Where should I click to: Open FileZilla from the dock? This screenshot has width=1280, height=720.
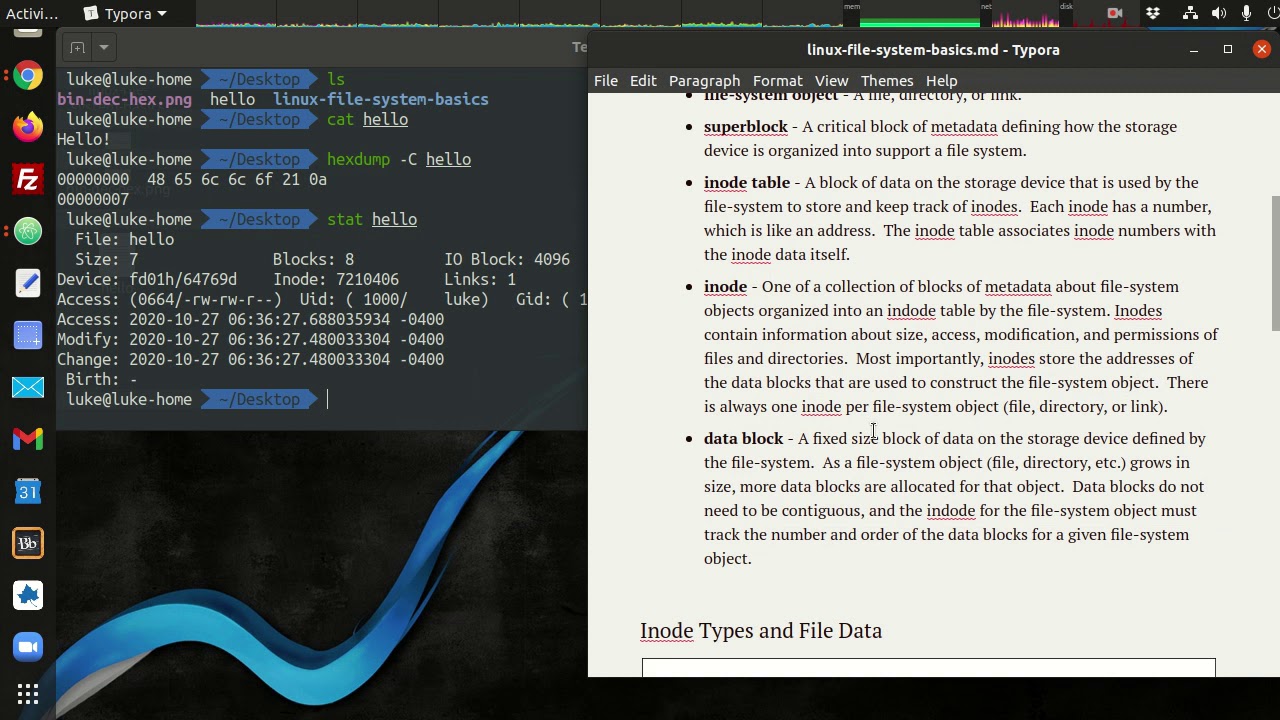28,179
